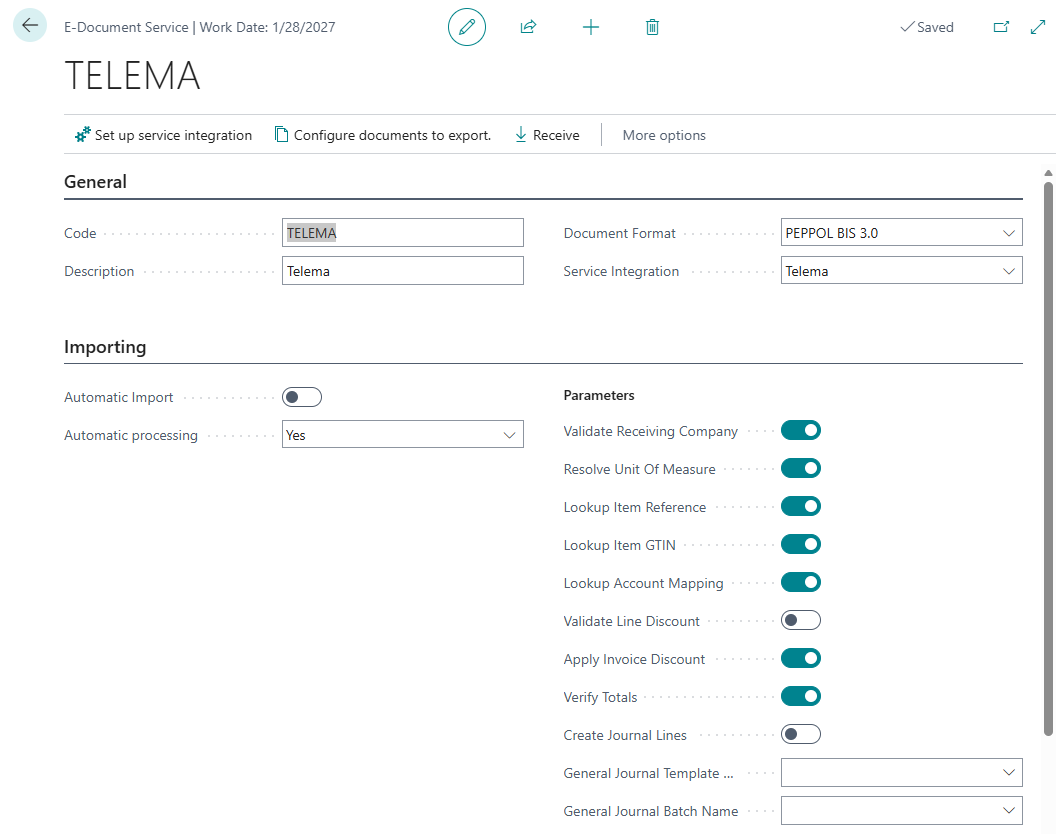Click the plus icon to create new
This screenshot has width=1063, height=834.
(x=591, y=27)
